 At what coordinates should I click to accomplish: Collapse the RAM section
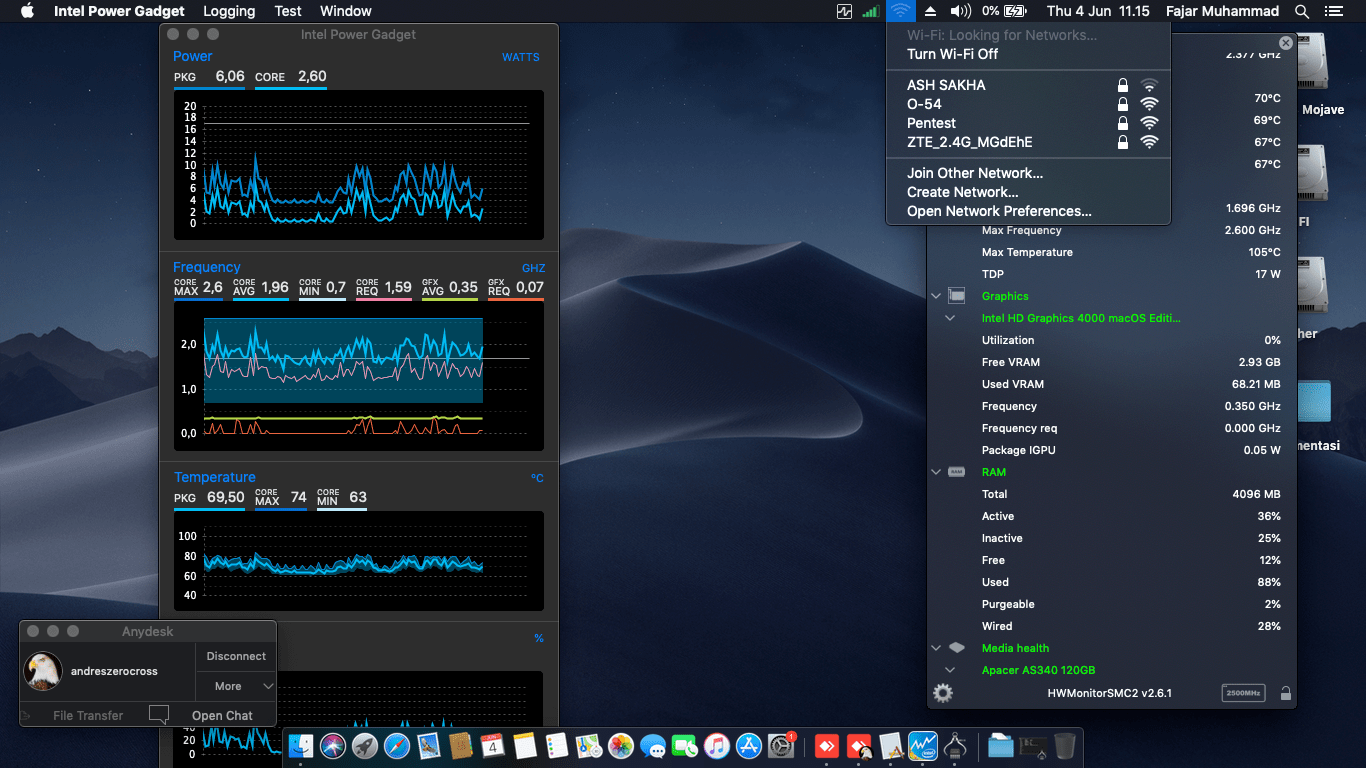936,472
